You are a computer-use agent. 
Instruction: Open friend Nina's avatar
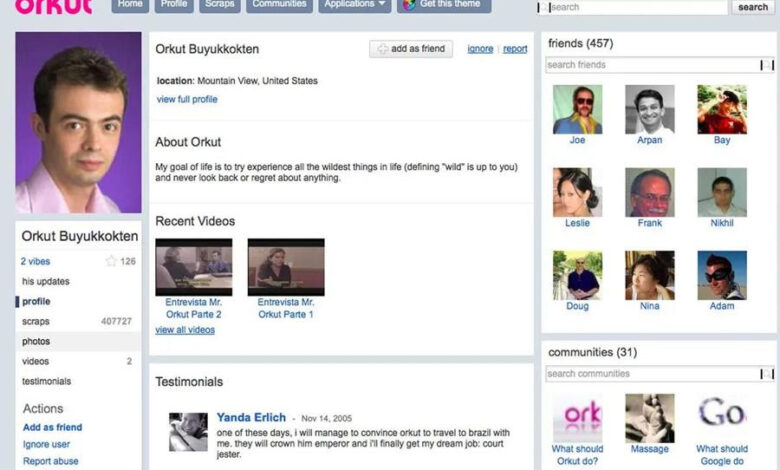click(x=650, y=276)
